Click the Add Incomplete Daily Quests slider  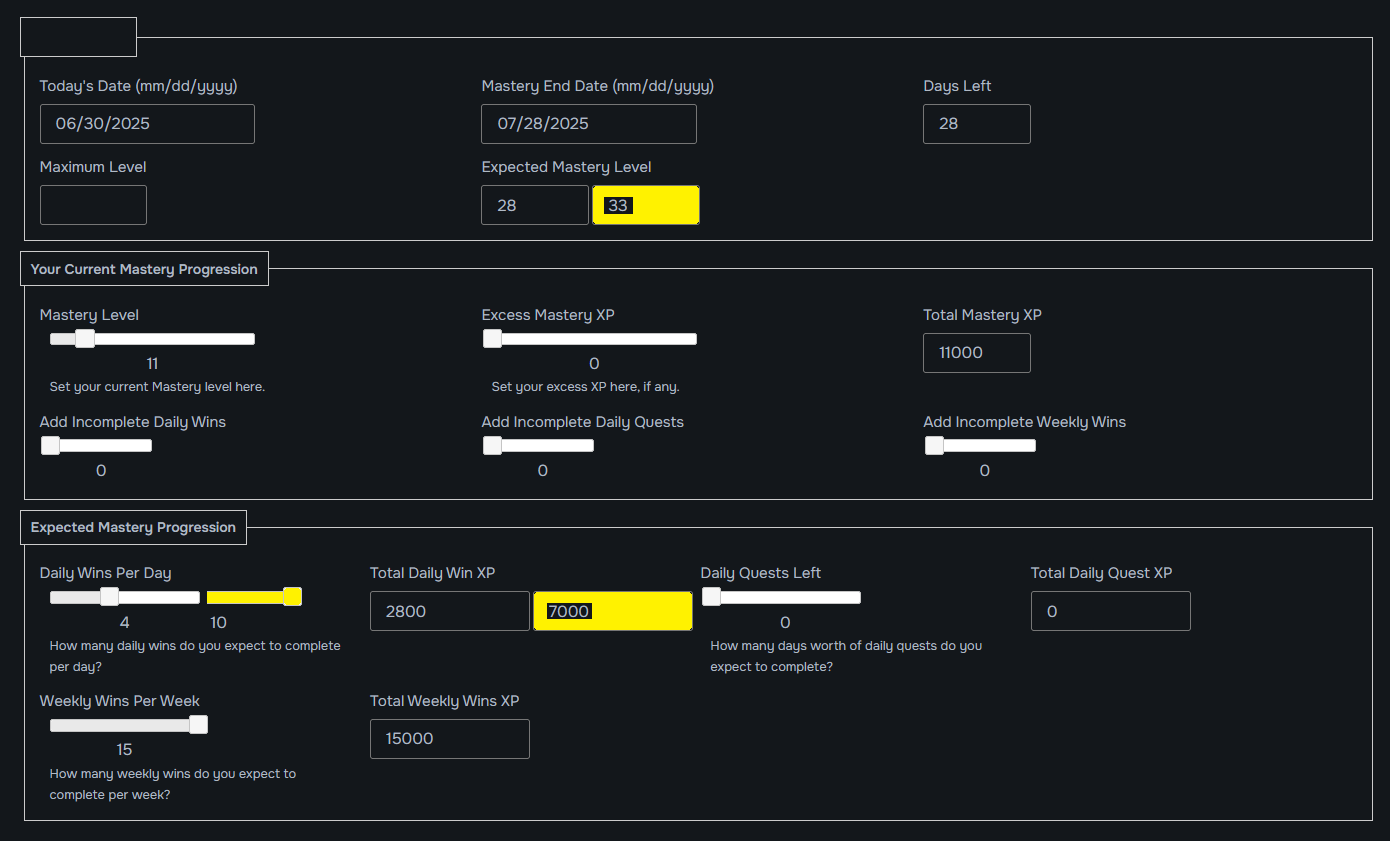coord(538,446)
